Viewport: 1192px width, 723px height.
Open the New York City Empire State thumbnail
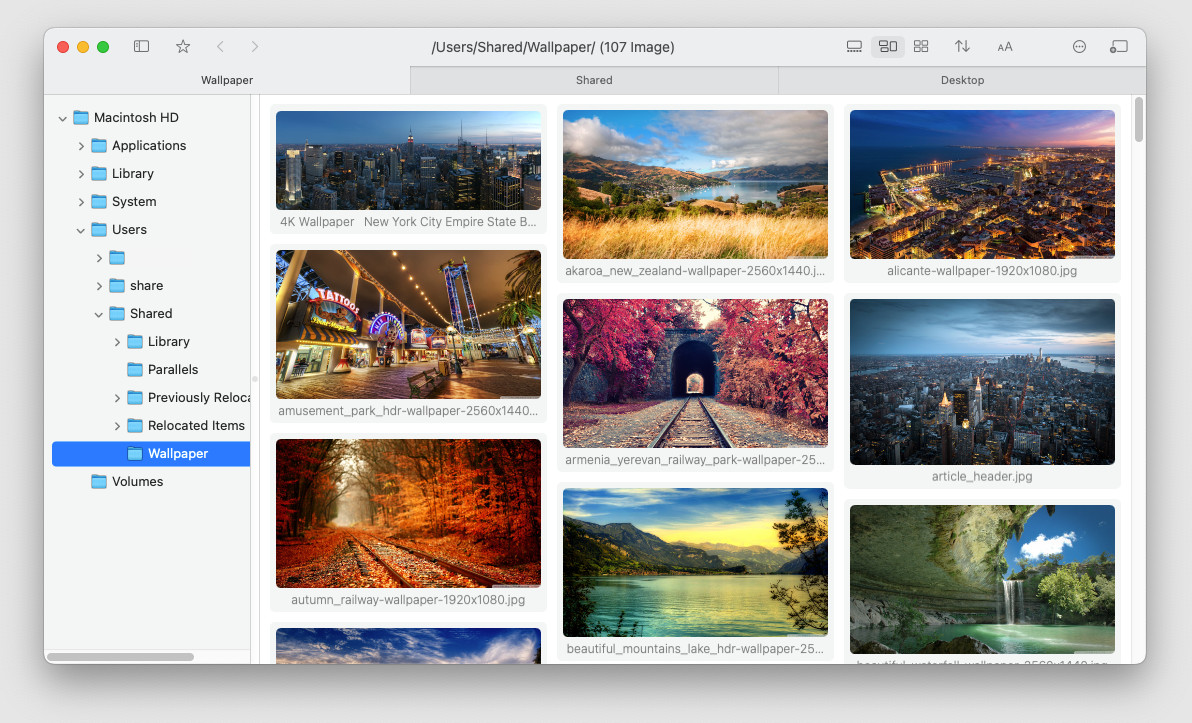408,160
